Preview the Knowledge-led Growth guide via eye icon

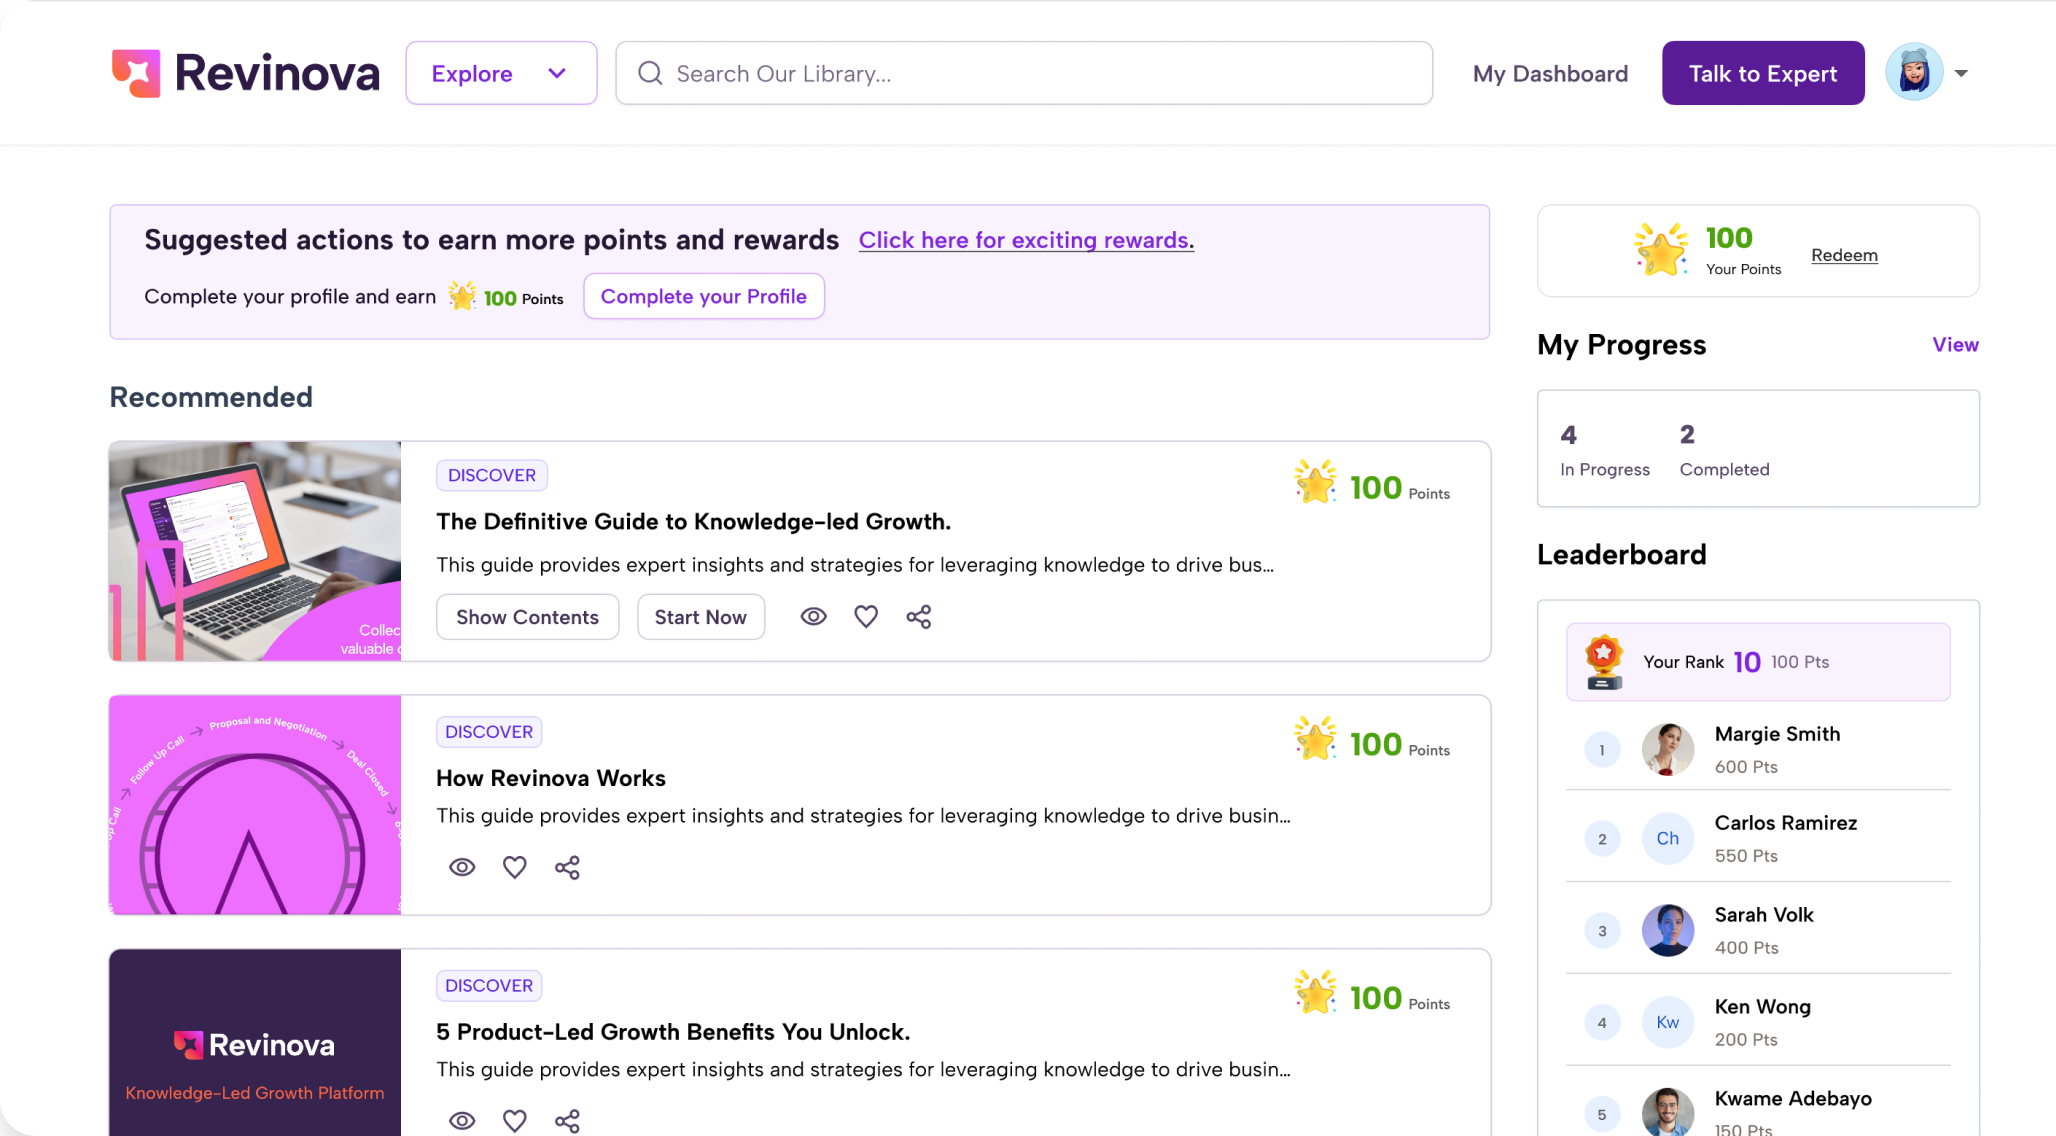[x=814, y=616]
